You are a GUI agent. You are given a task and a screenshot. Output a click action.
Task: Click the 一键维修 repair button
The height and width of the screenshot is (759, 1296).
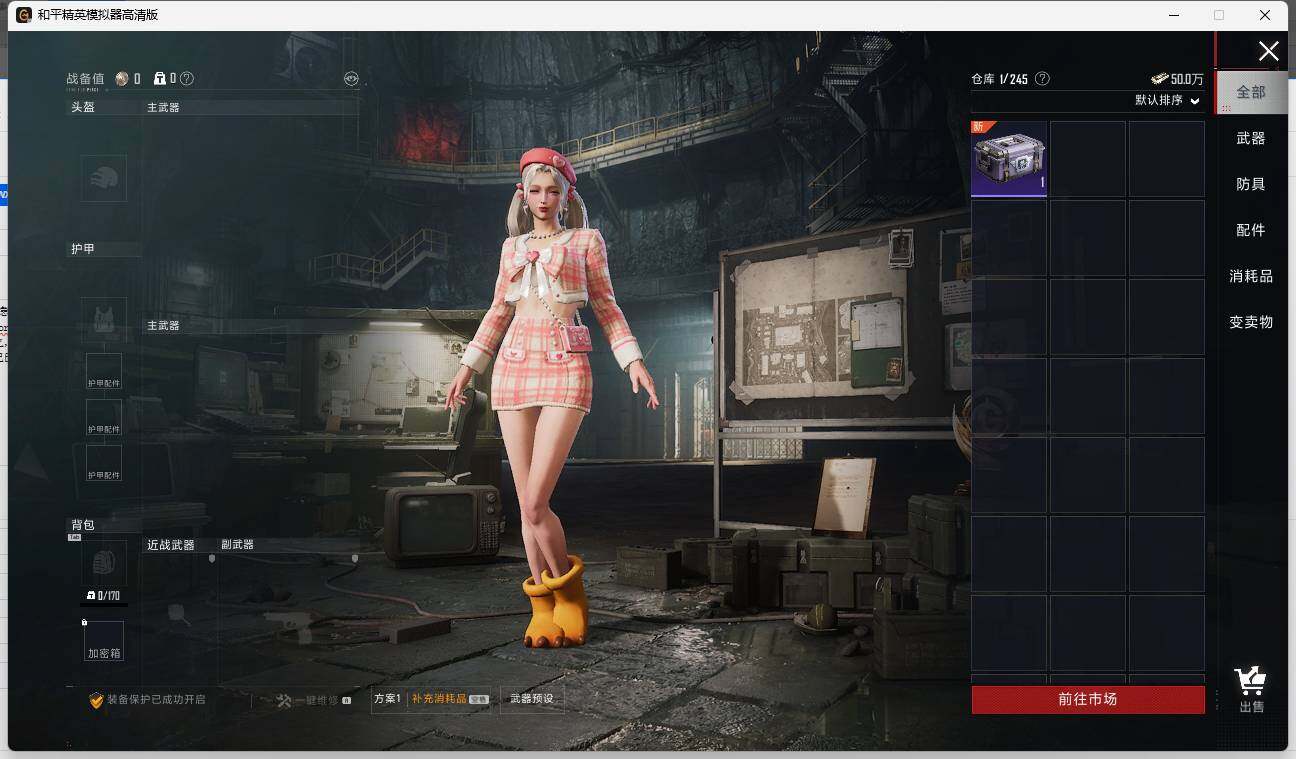pyautogui.click(x=313, y=700)
